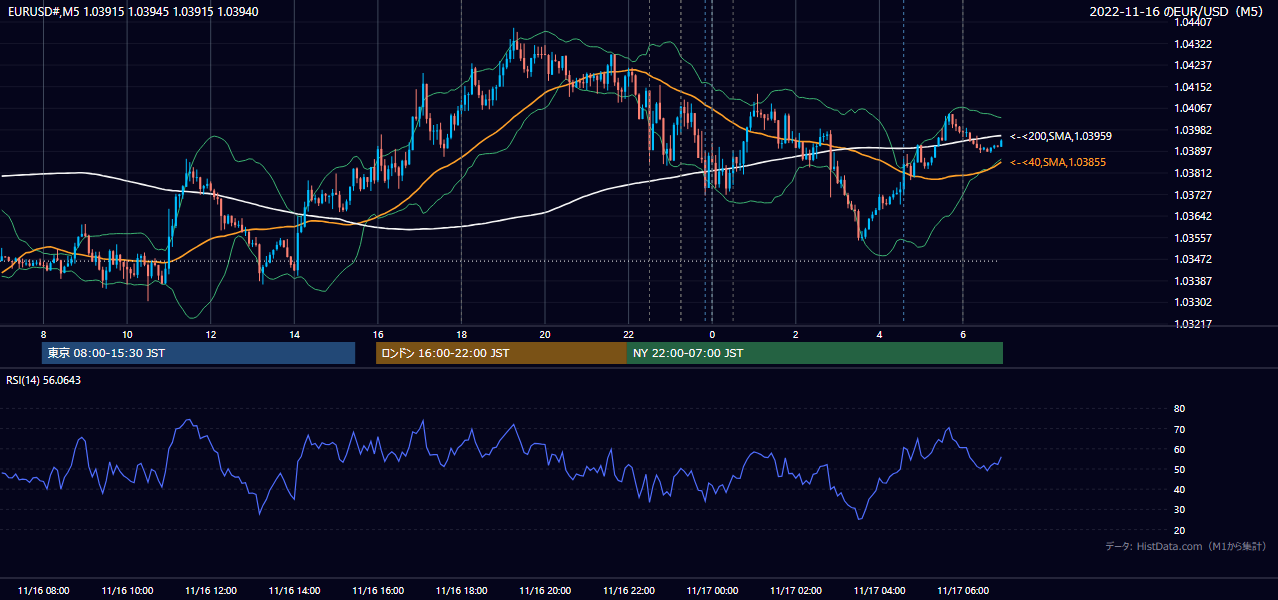Click the 11/17 04:00 time label
The height and width of the screenshot is (600, 1278).
pos(879,591)
